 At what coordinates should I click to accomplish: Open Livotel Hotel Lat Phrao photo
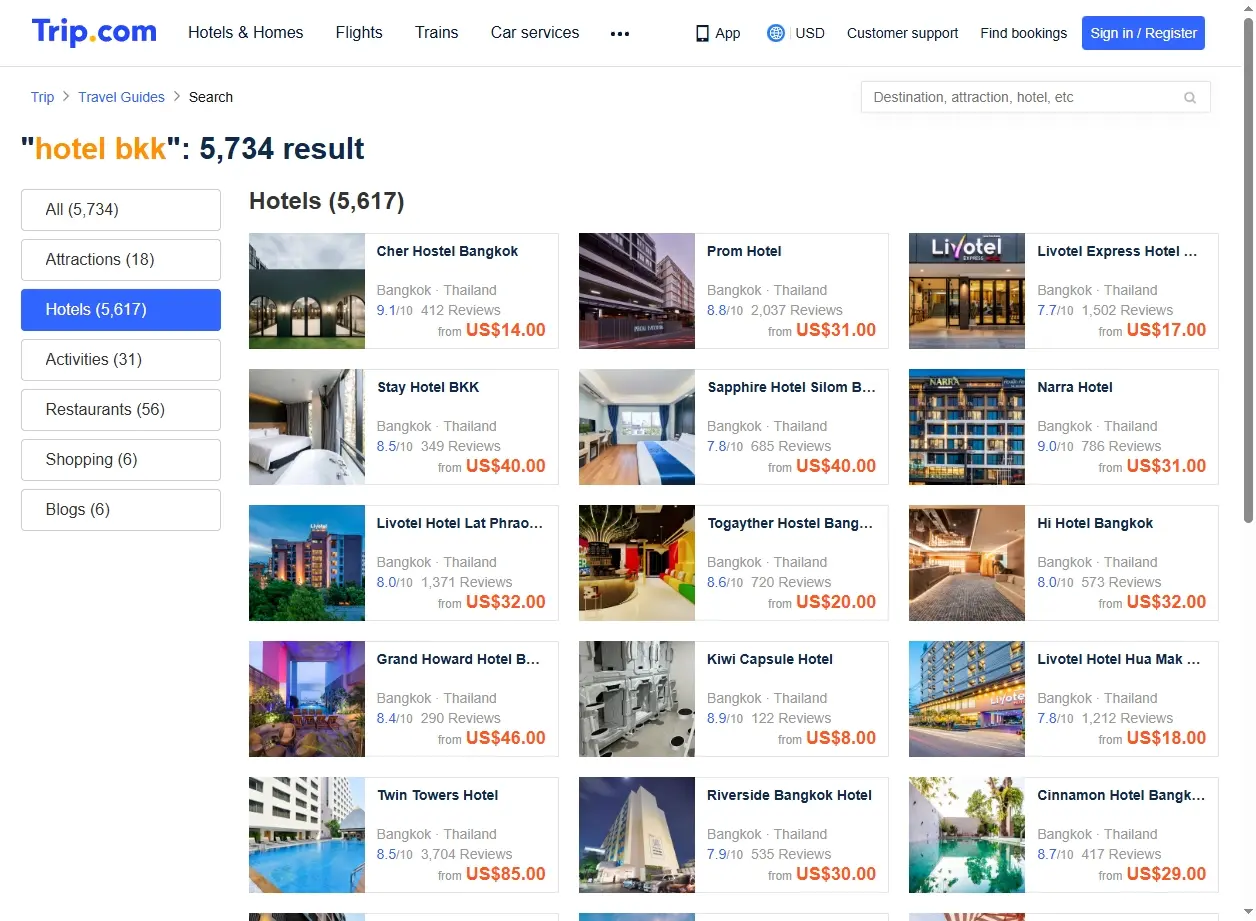[x=307, y=563]
